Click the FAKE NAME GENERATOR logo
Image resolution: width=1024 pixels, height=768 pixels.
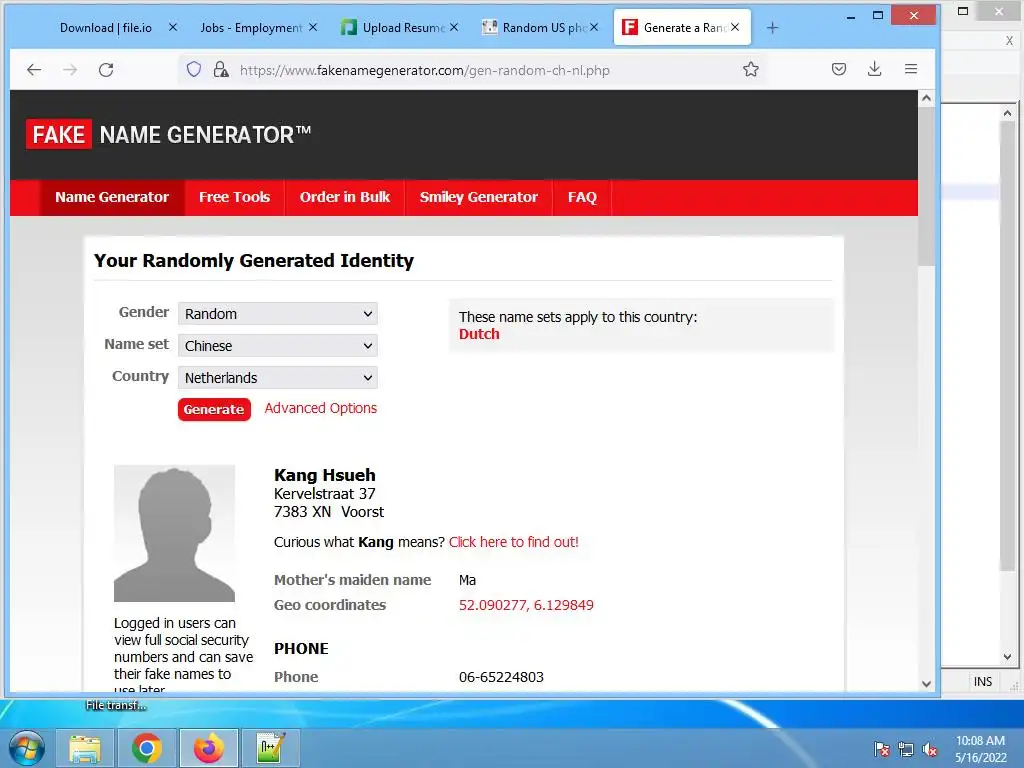(x=168, y=135)
